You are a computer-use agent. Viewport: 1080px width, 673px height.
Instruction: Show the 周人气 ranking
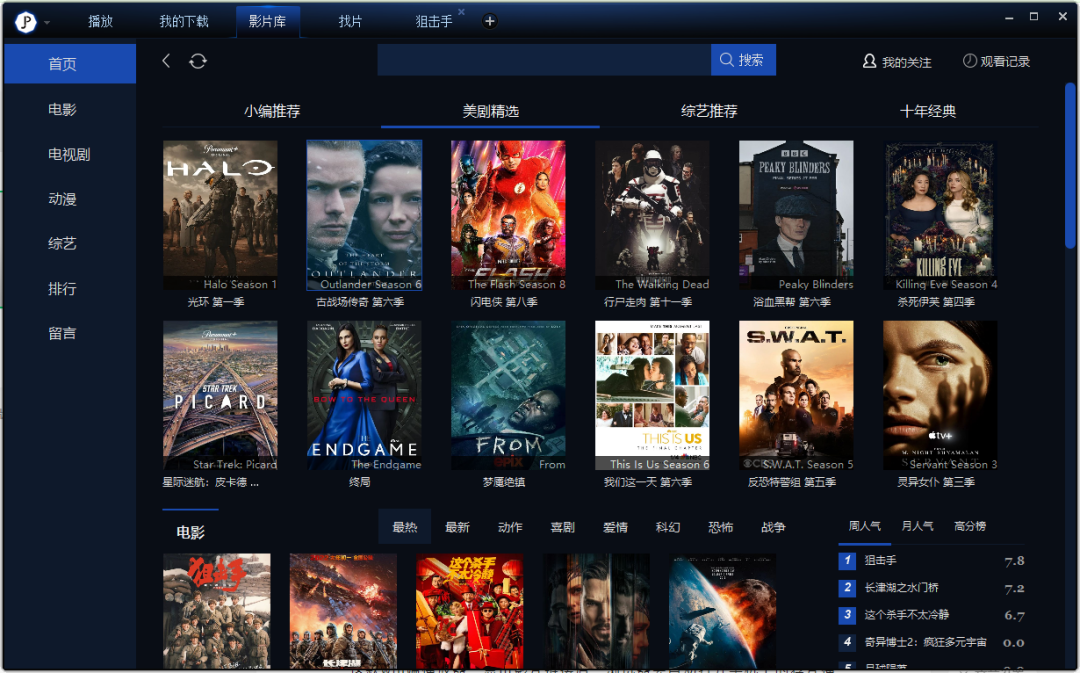(864, 526)
